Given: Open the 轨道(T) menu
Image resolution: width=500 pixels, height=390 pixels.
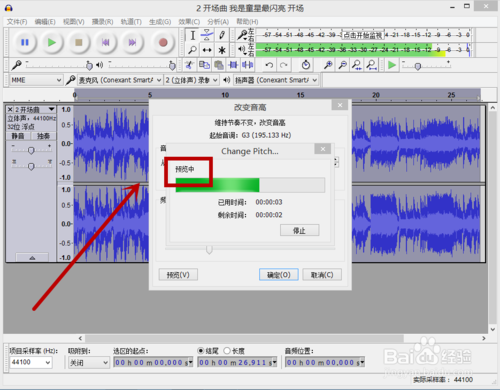Looking at the screenshot, I should 131,22.
